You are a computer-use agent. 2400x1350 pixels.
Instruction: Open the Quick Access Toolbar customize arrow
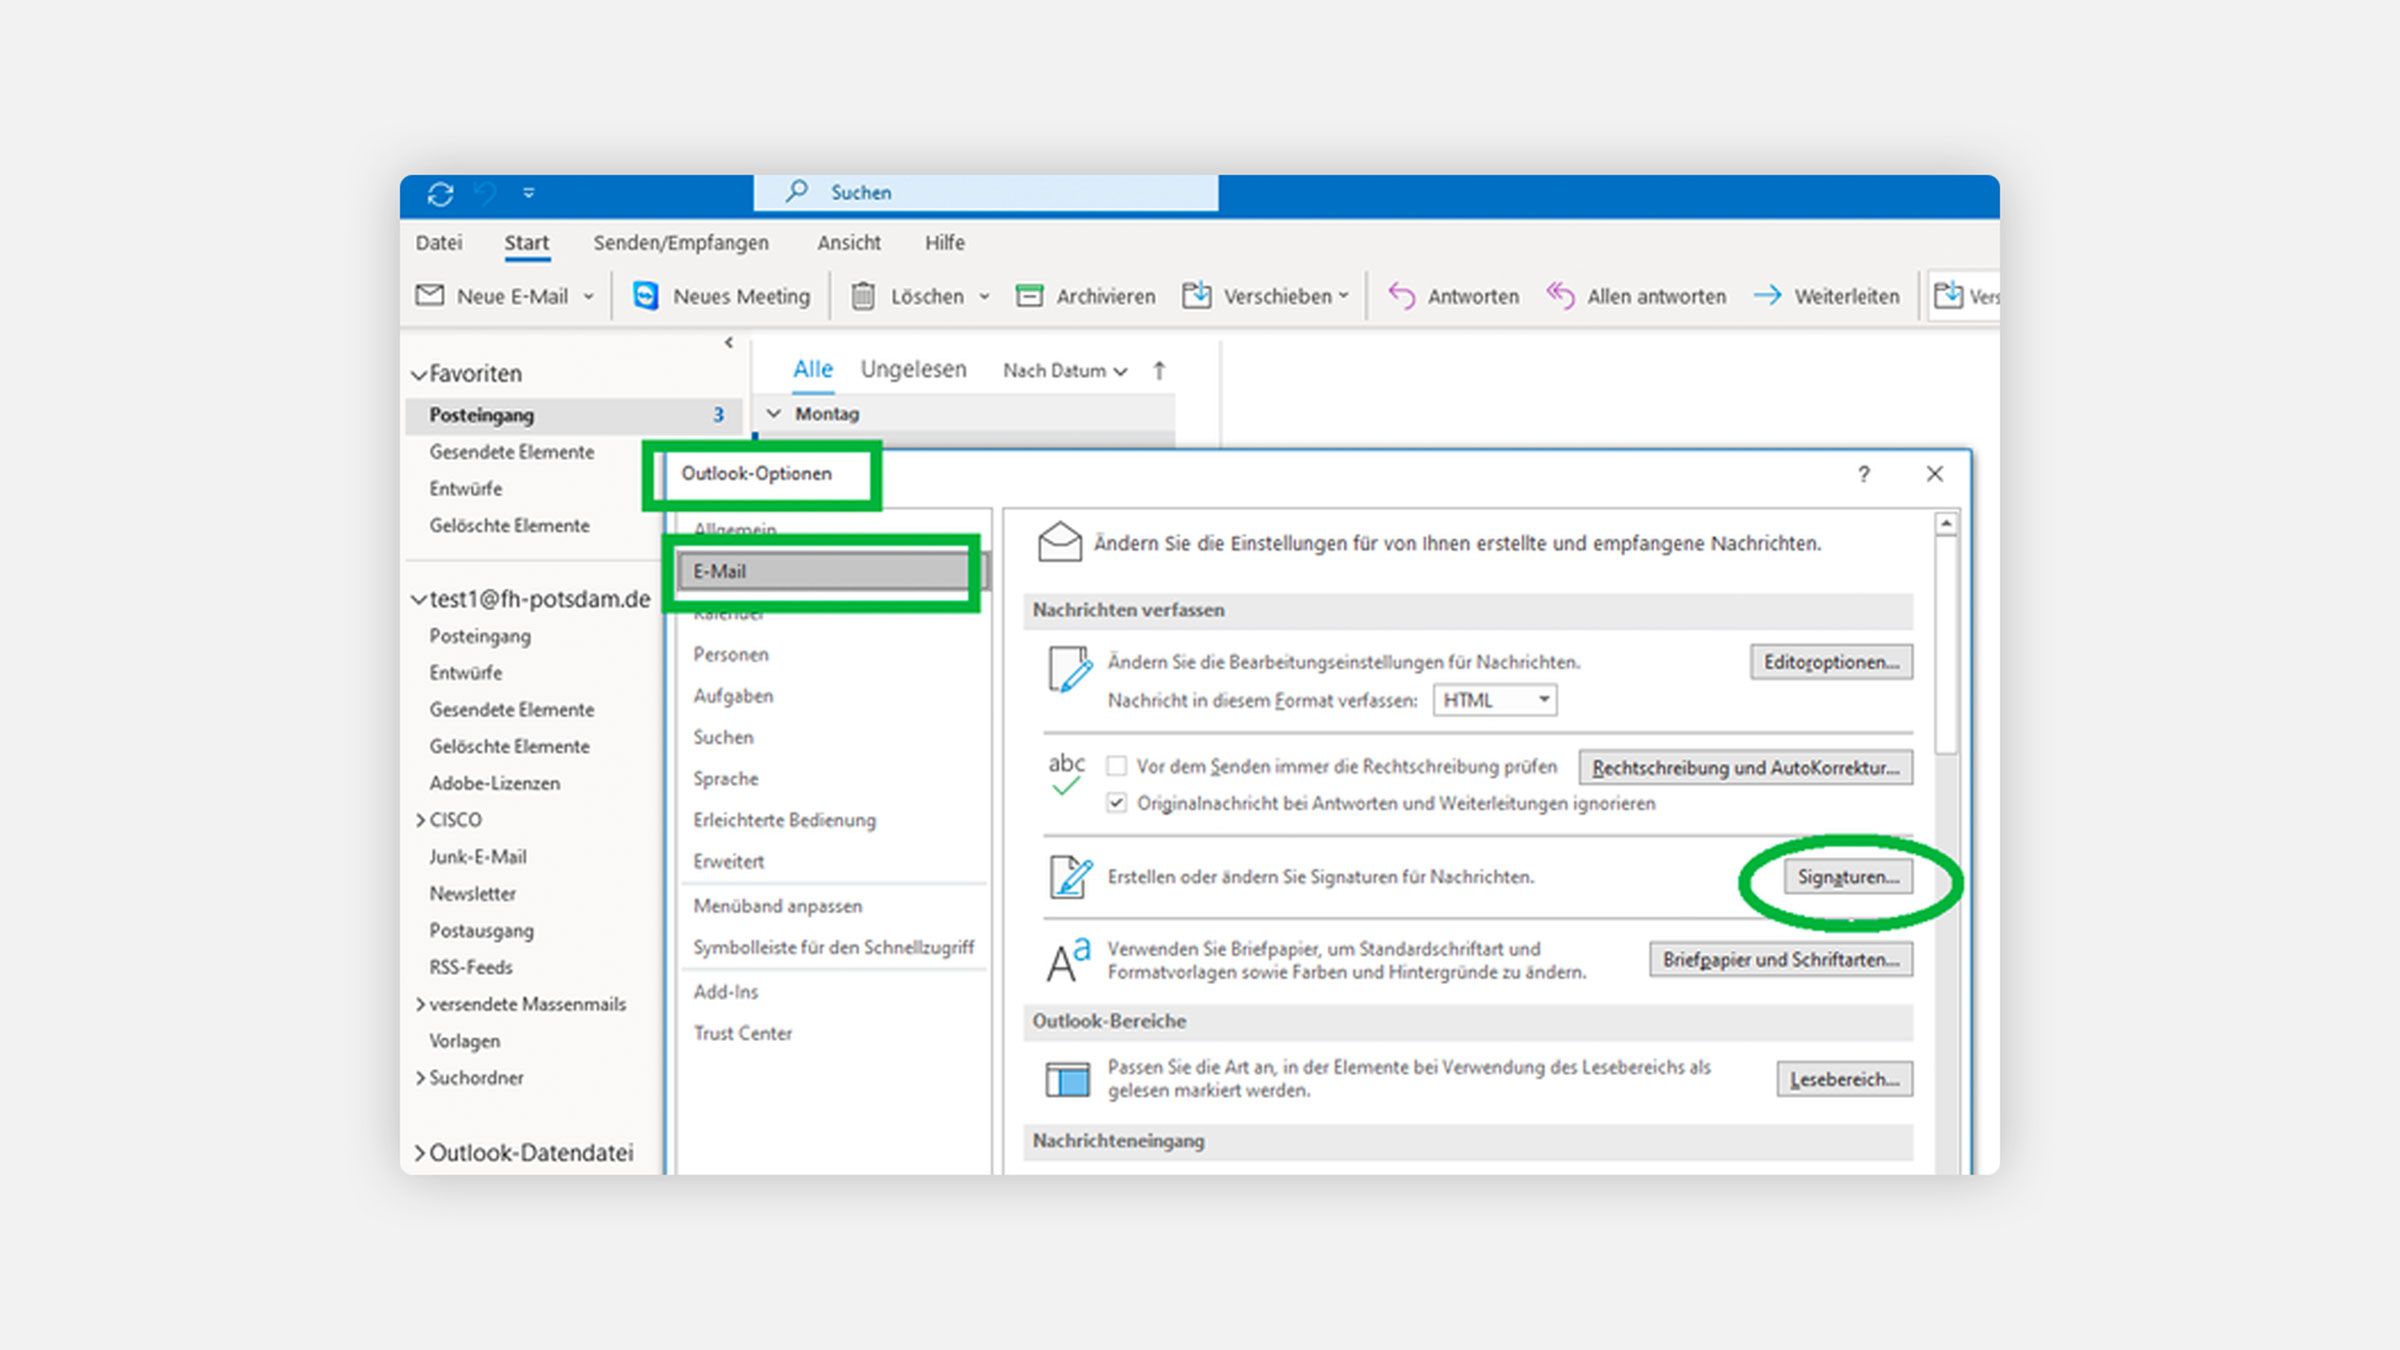click(529, 193)
